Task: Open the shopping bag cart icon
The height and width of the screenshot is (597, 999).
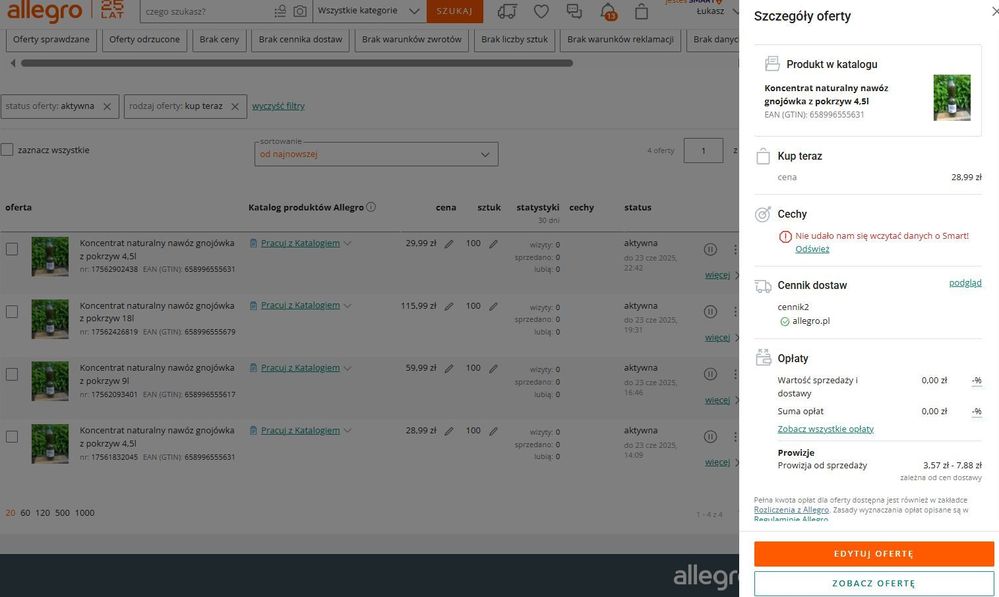Action: tap(642, 11)
